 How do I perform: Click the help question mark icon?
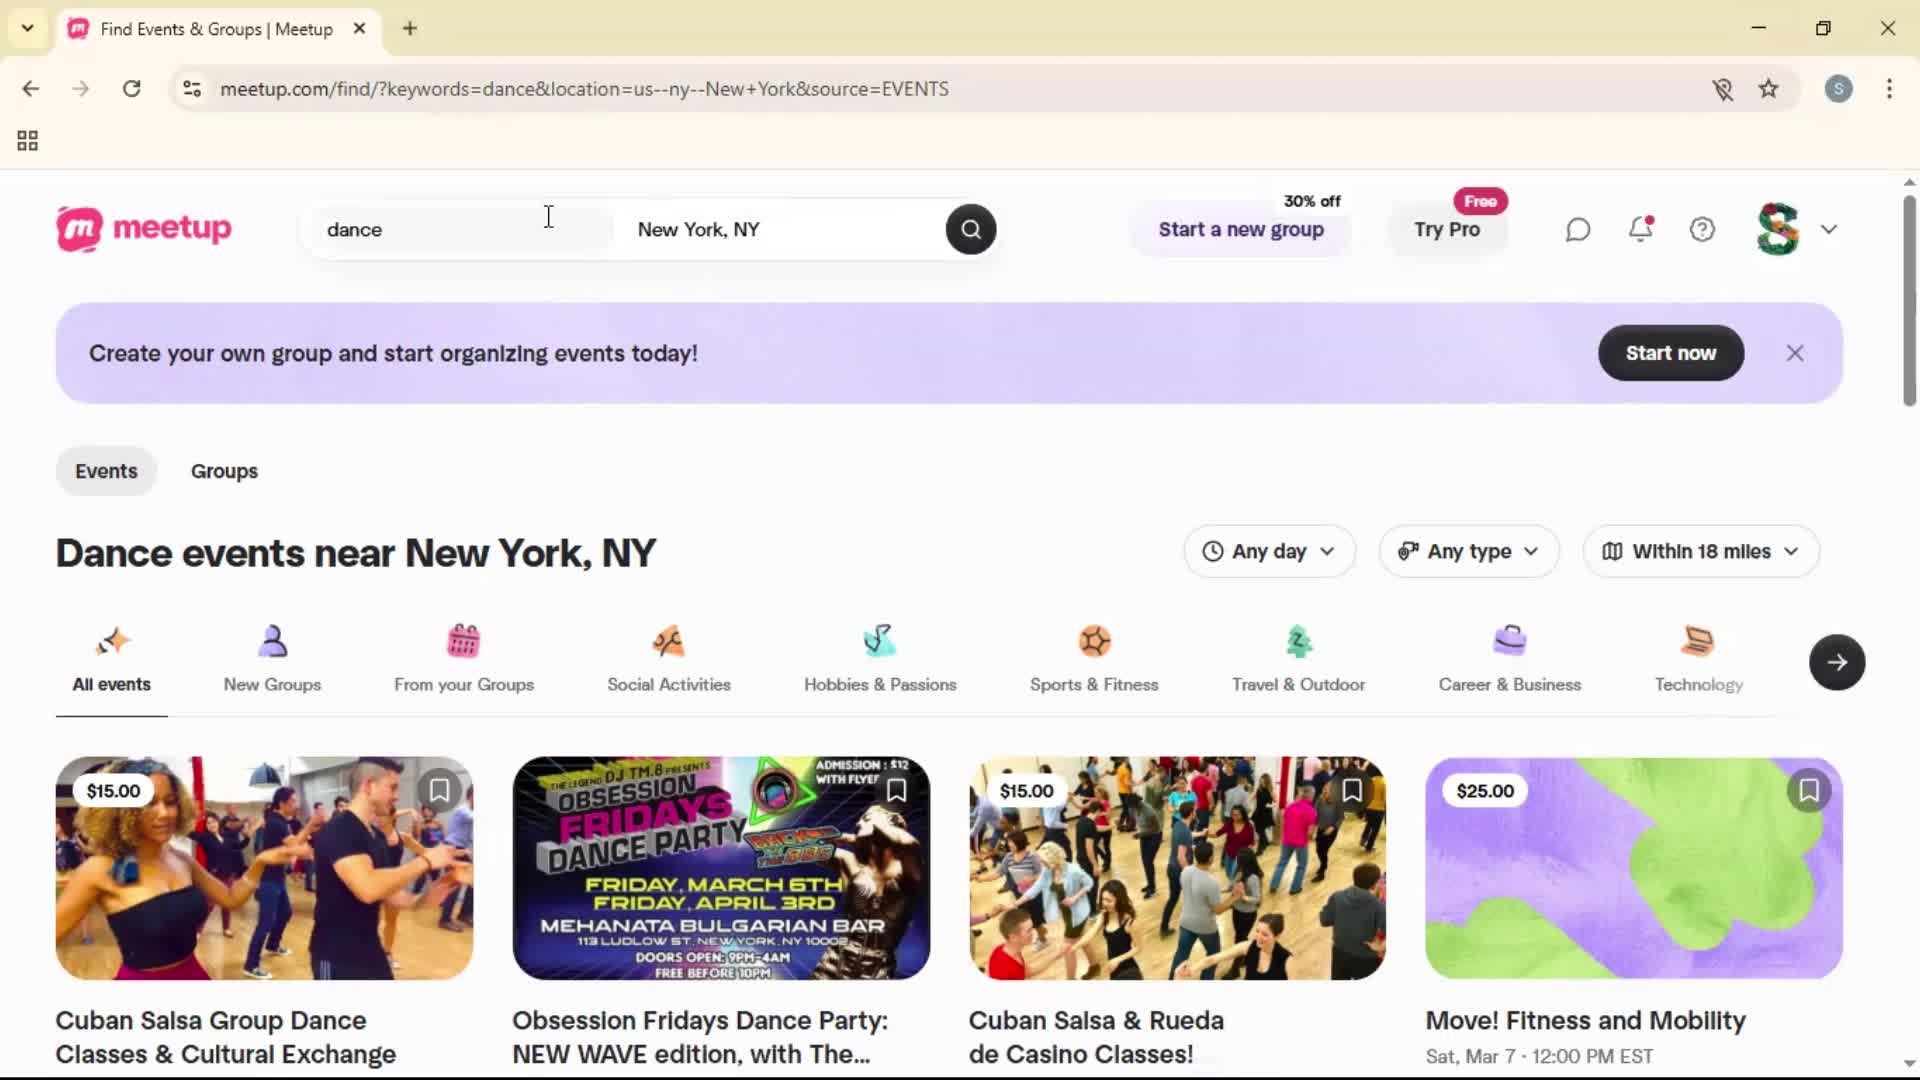coord(1702,229)
